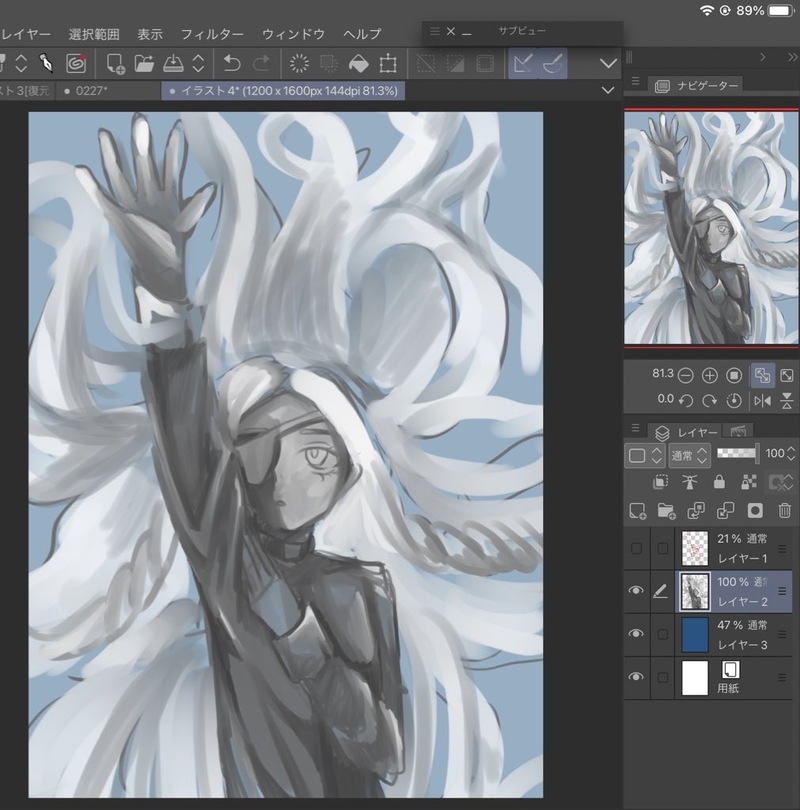The height and width of the screenshot is (810, 800).
Task: Toggle Fit to Navigator button
Action: 762,376
